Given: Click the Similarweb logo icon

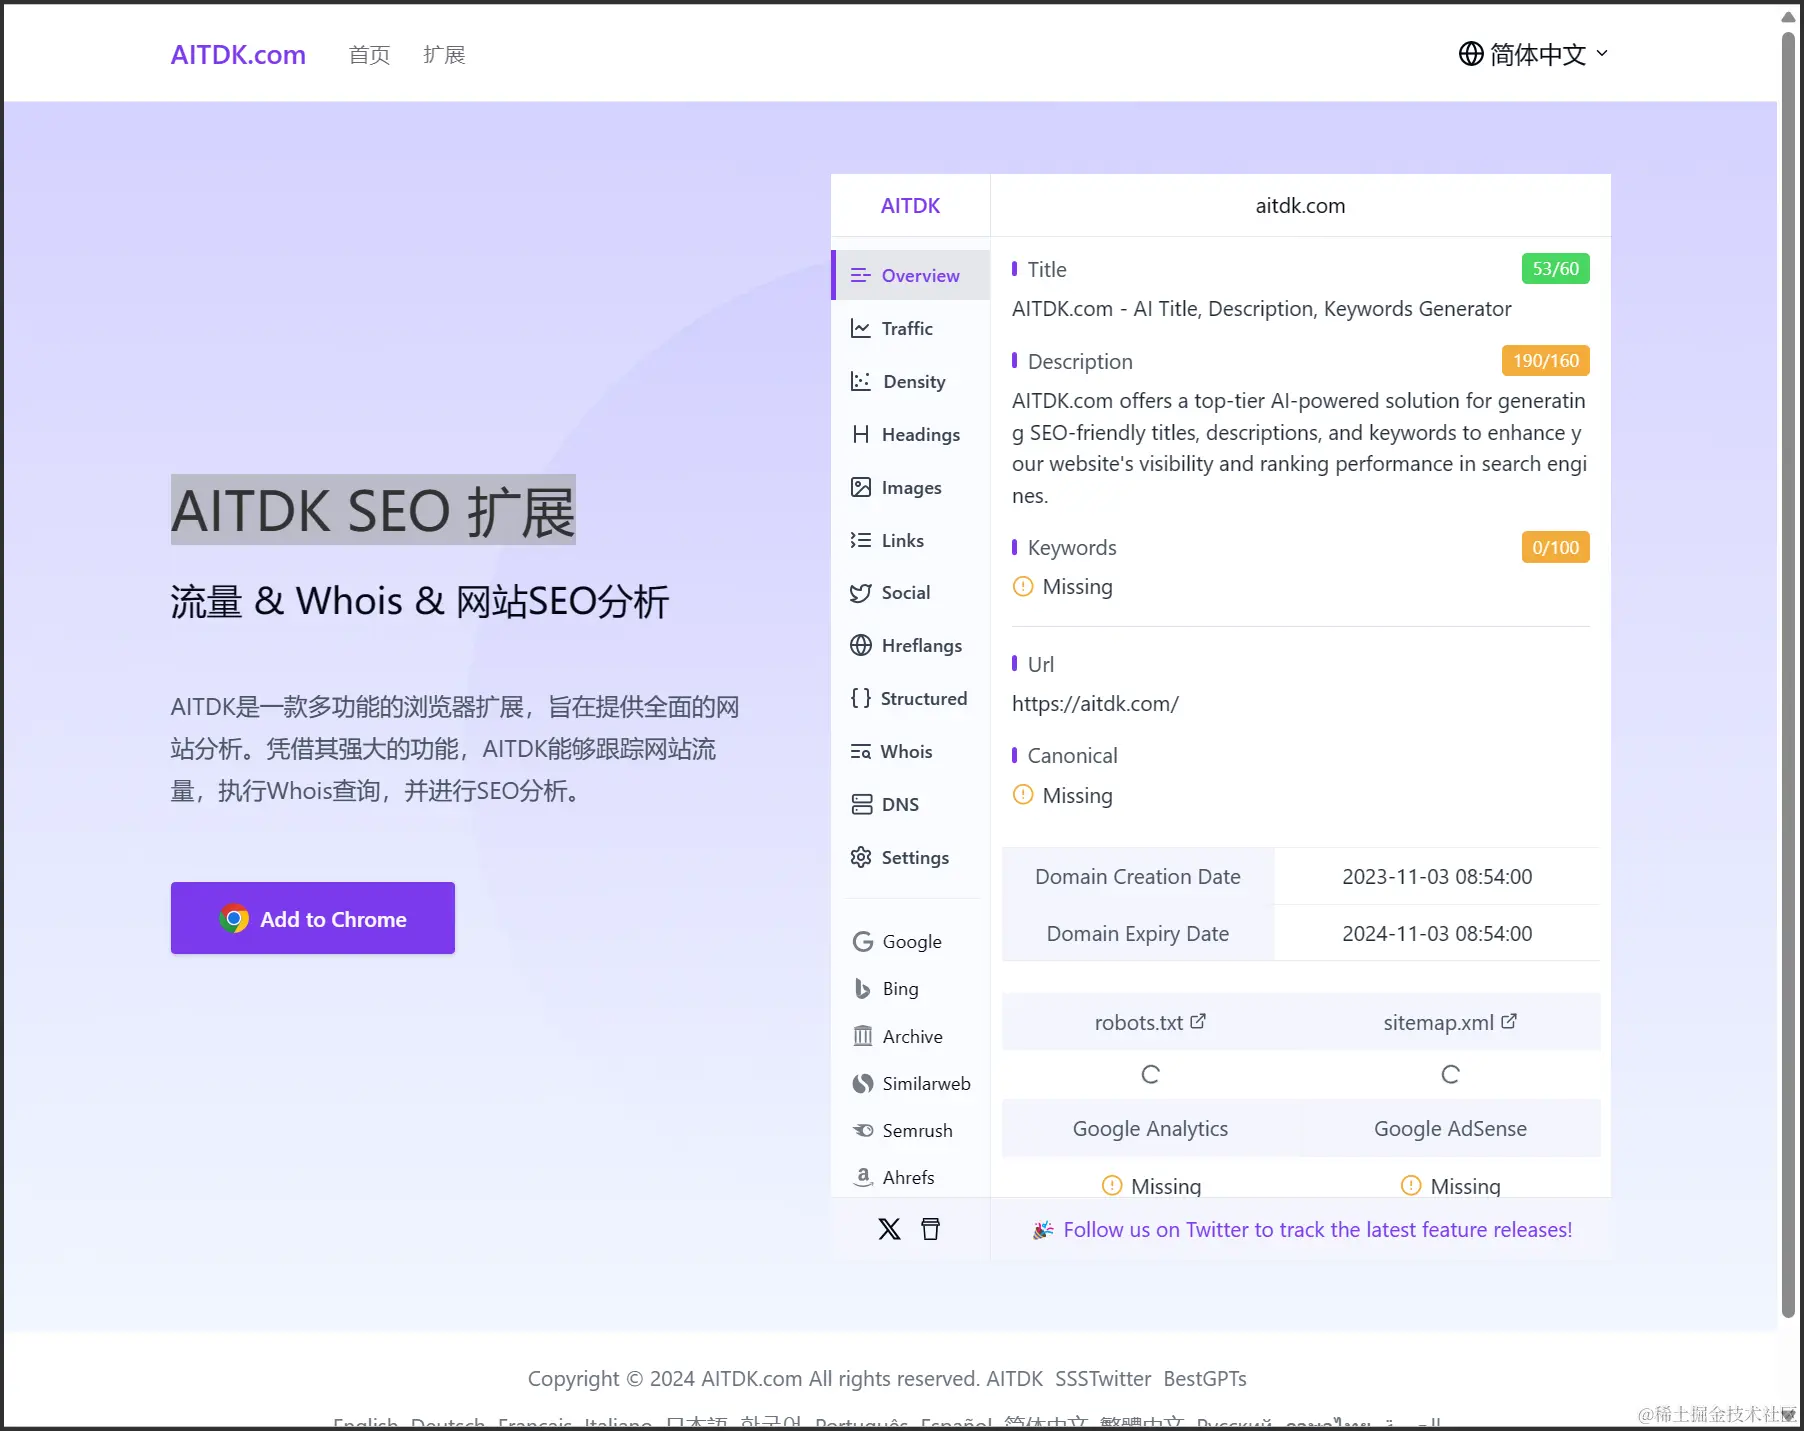Looking at the screenshot, I should point(862,1083).
